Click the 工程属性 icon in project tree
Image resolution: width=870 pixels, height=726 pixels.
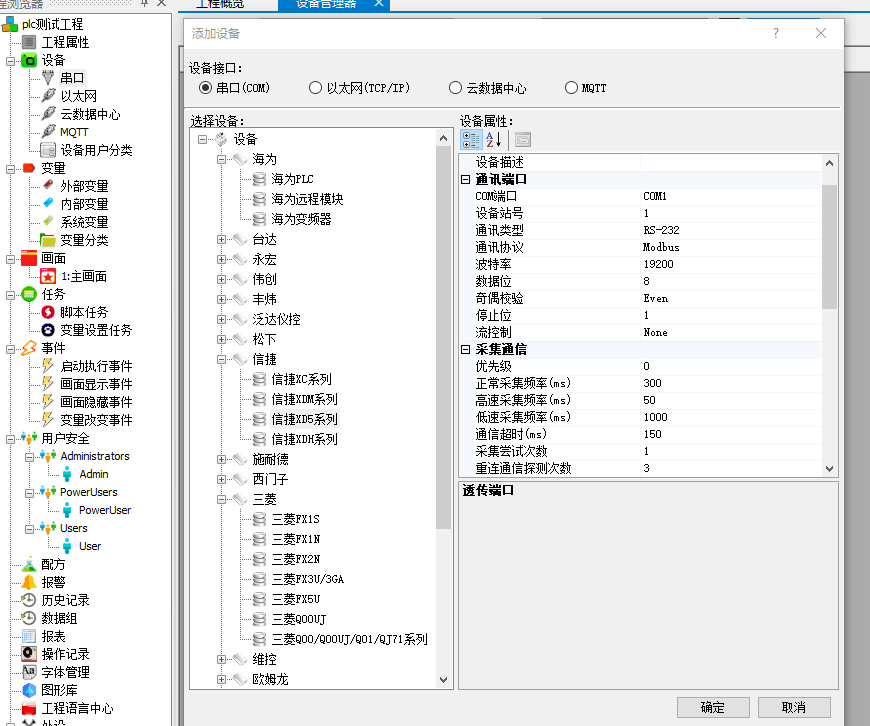click(x=29, y=42)
